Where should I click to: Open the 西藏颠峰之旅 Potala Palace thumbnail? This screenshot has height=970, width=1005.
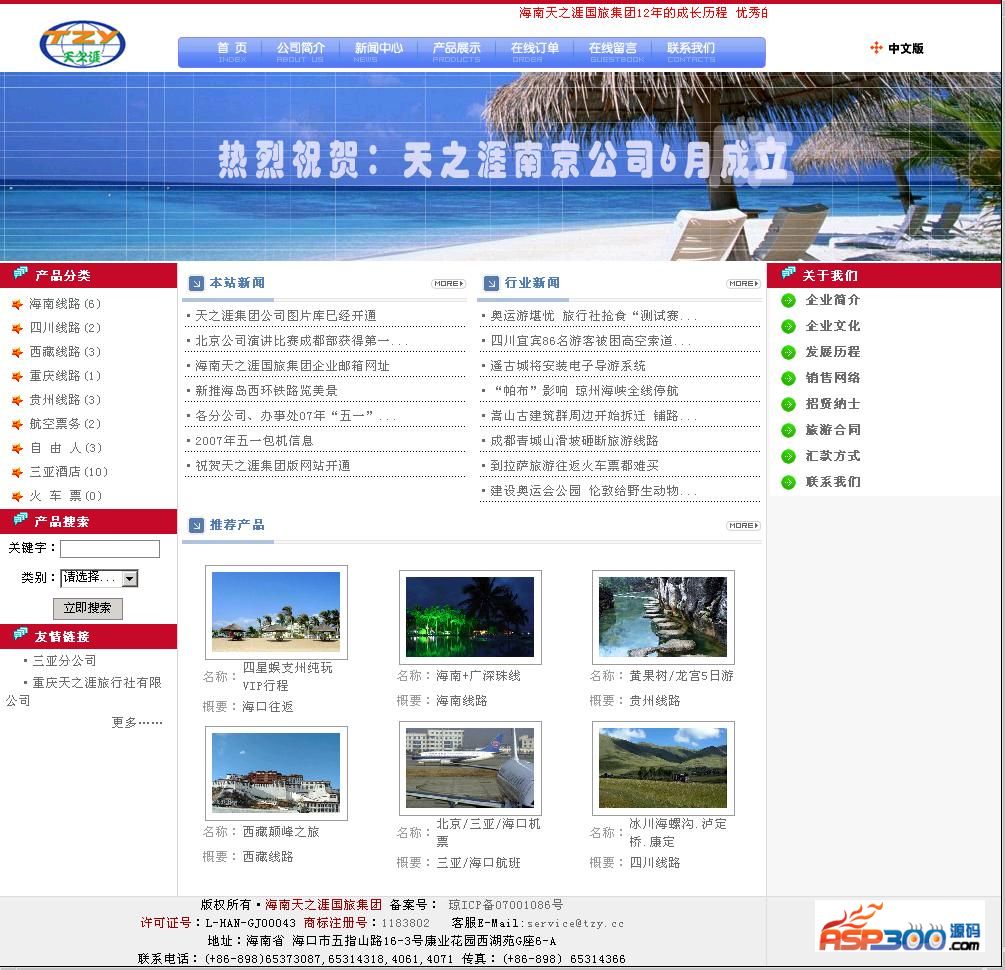(276, 773)
